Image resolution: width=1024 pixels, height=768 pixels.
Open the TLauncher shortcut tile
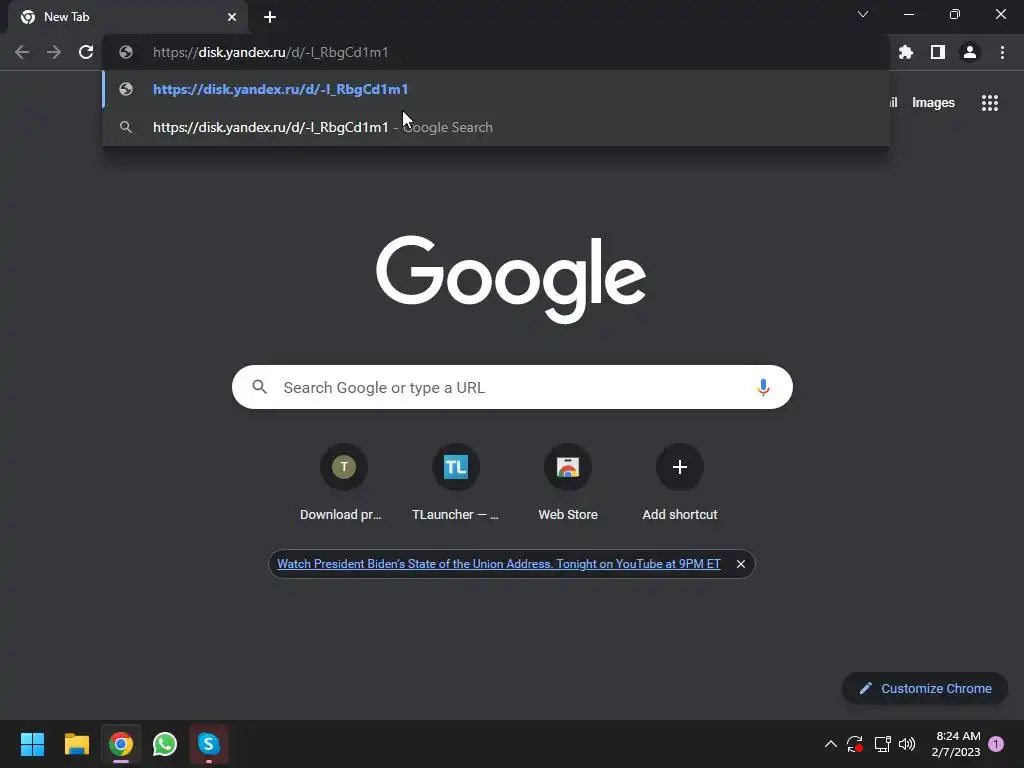point(455,483)
